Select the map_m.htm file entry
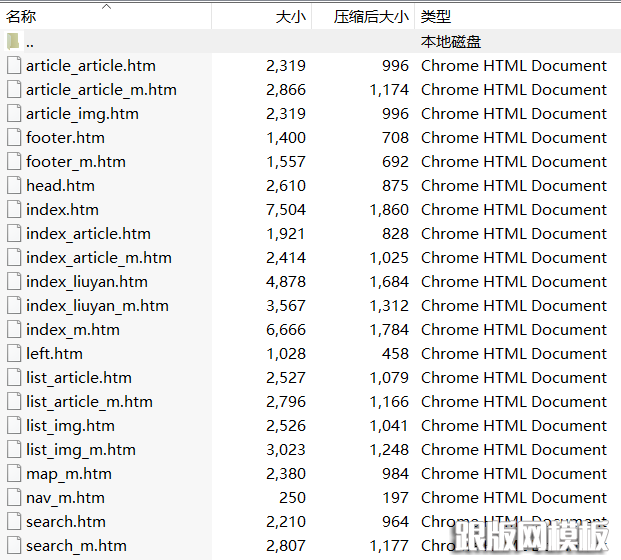 tap(68, 473)
